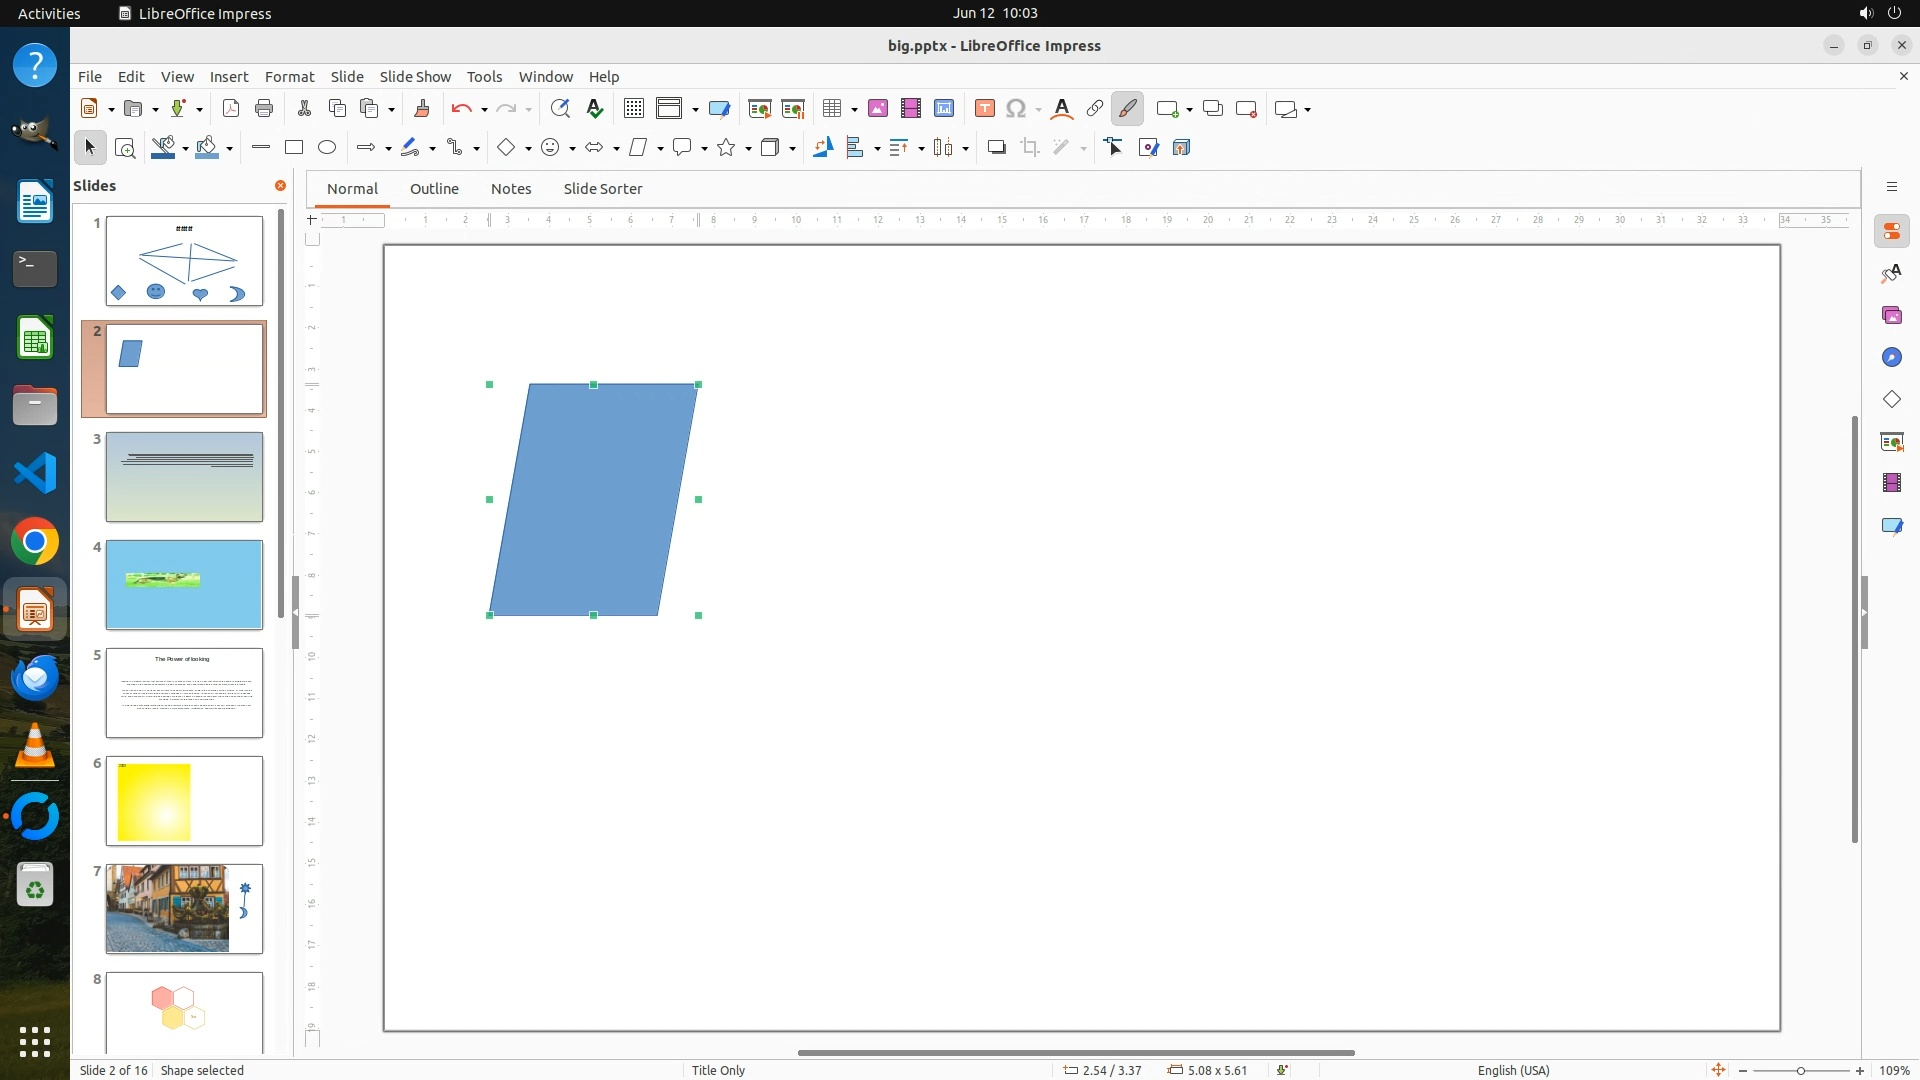Toggle the Show Draw Functions highlighter button
This screenshot has height=1080, width=1920.
pyautogui.click(x=1127, y=109)
